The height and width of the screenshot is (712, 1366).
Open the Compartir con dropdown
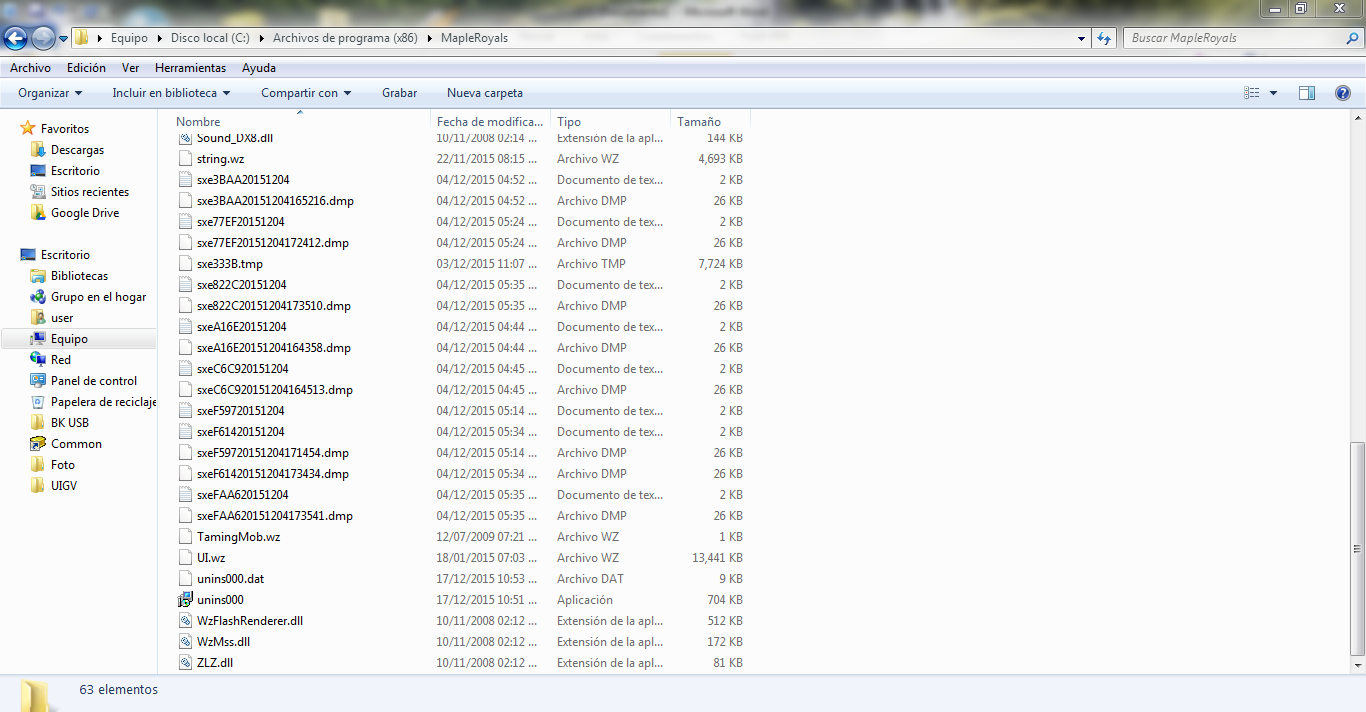(306, 93)
